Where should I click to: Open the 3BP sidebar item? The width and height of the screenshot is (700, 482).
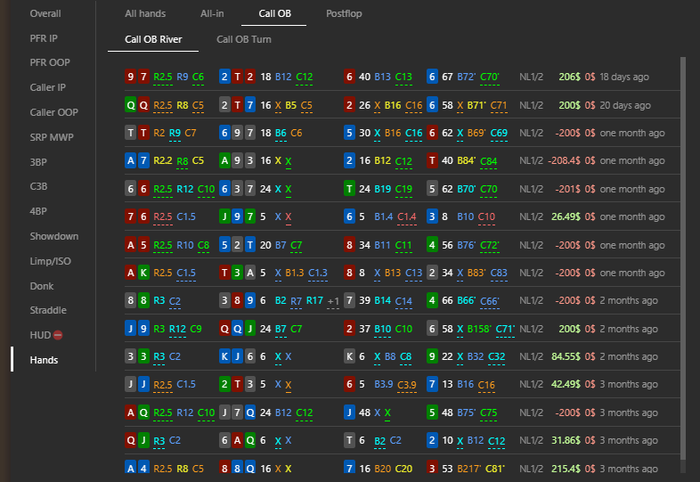[x=38, y=162]
